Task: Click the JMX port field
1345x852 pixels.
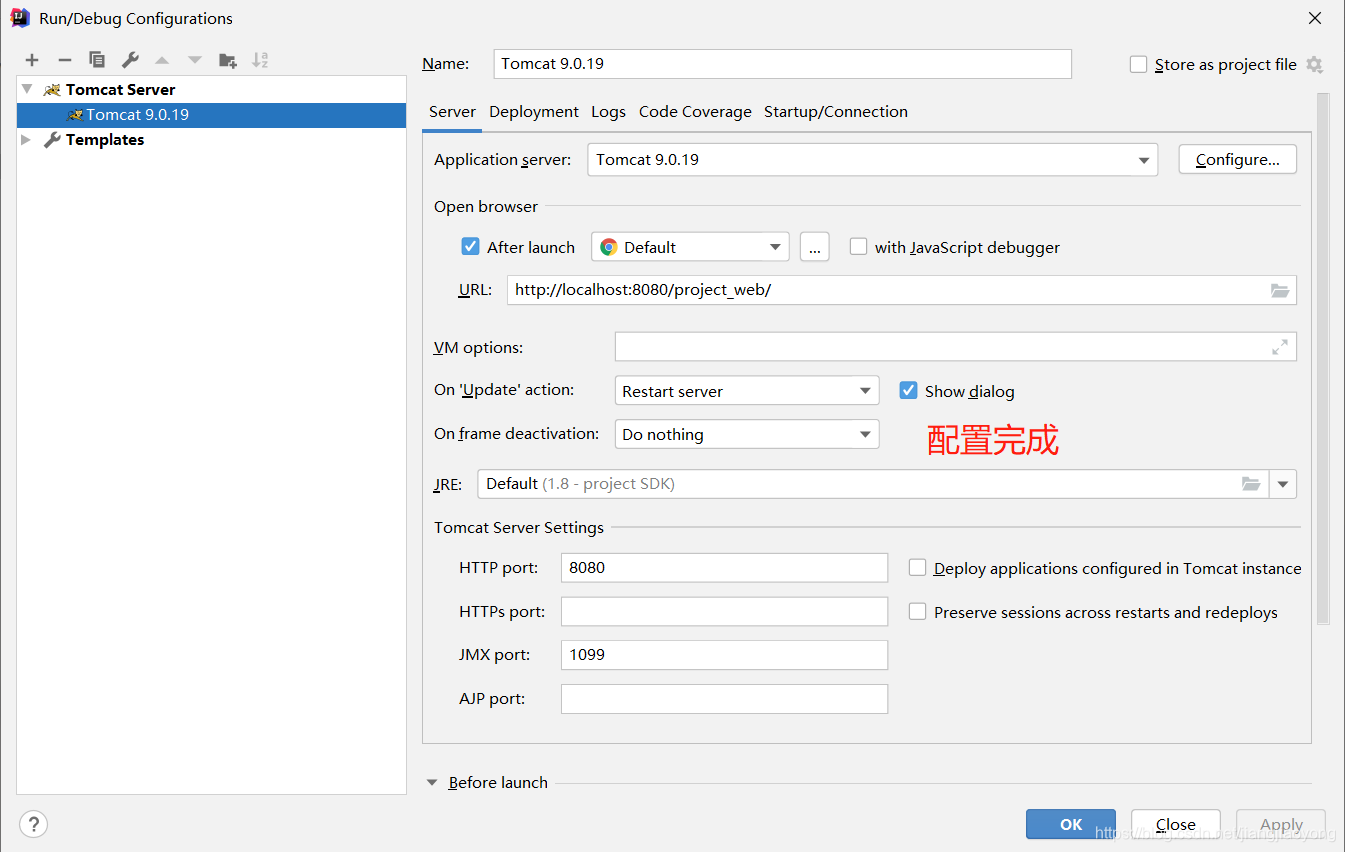Action: coord(724,655)
